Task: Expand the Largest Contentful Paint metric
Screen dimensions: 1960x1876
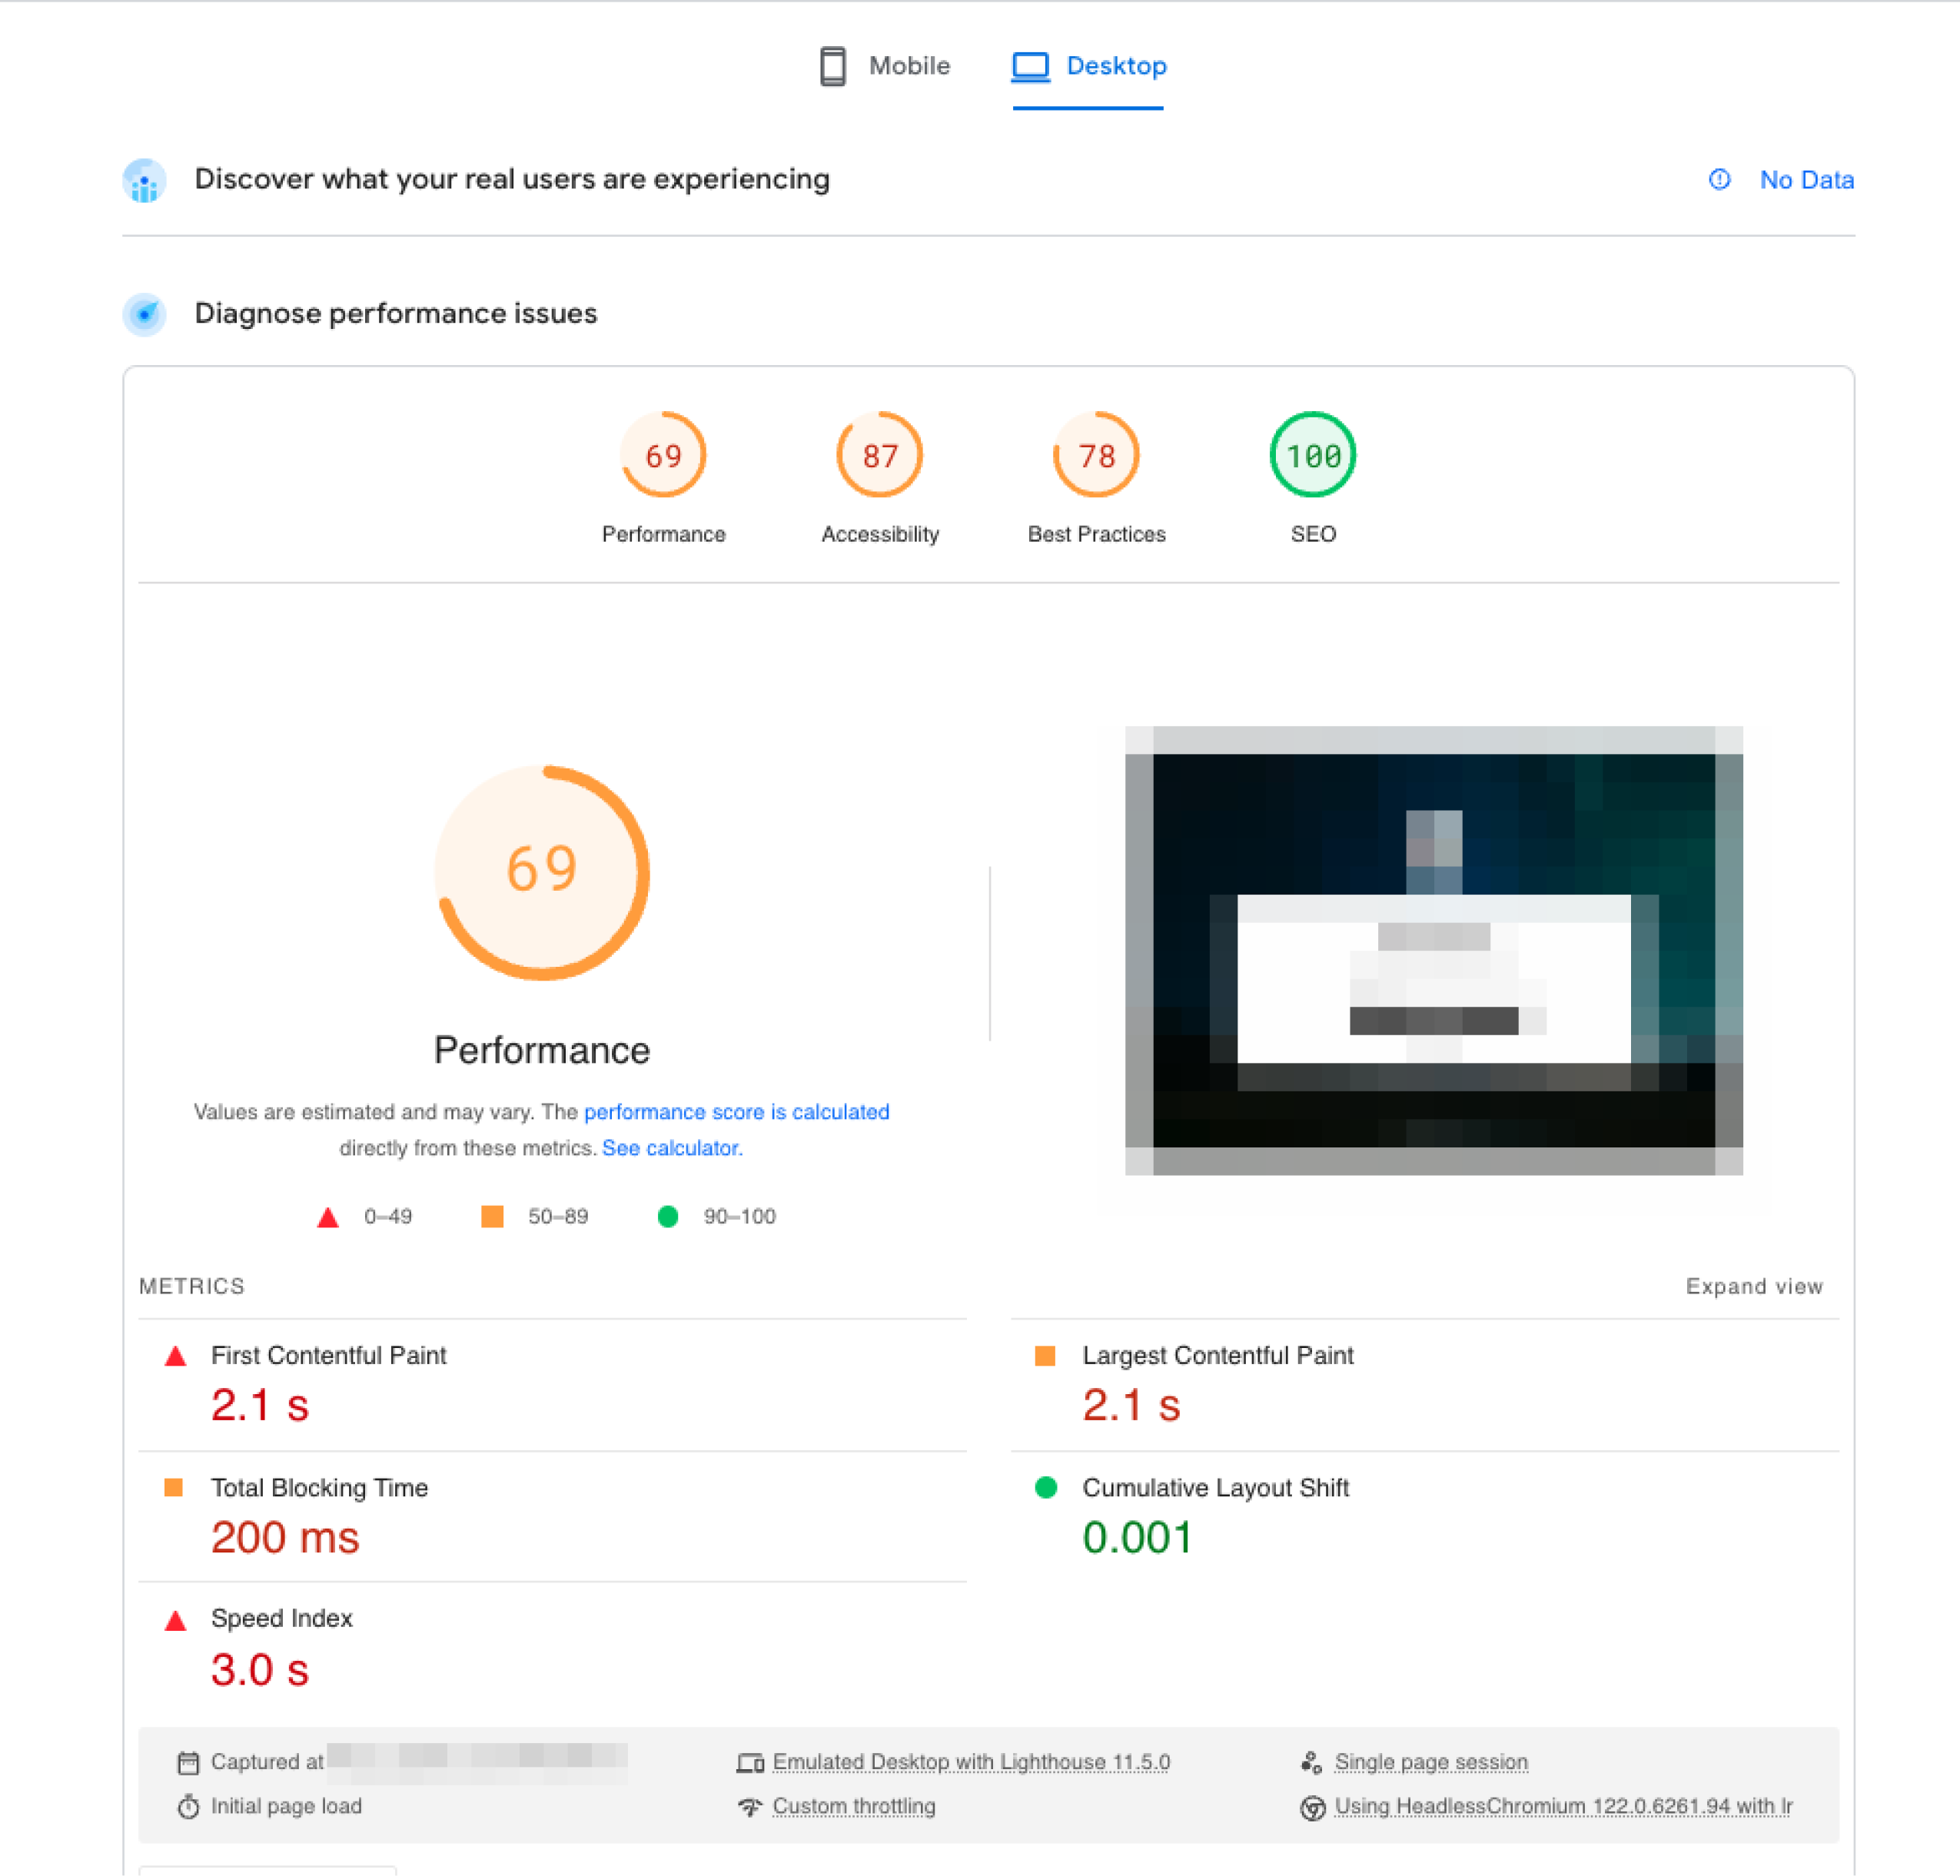Action: pyautogui.click(x=1217, y=1355)
